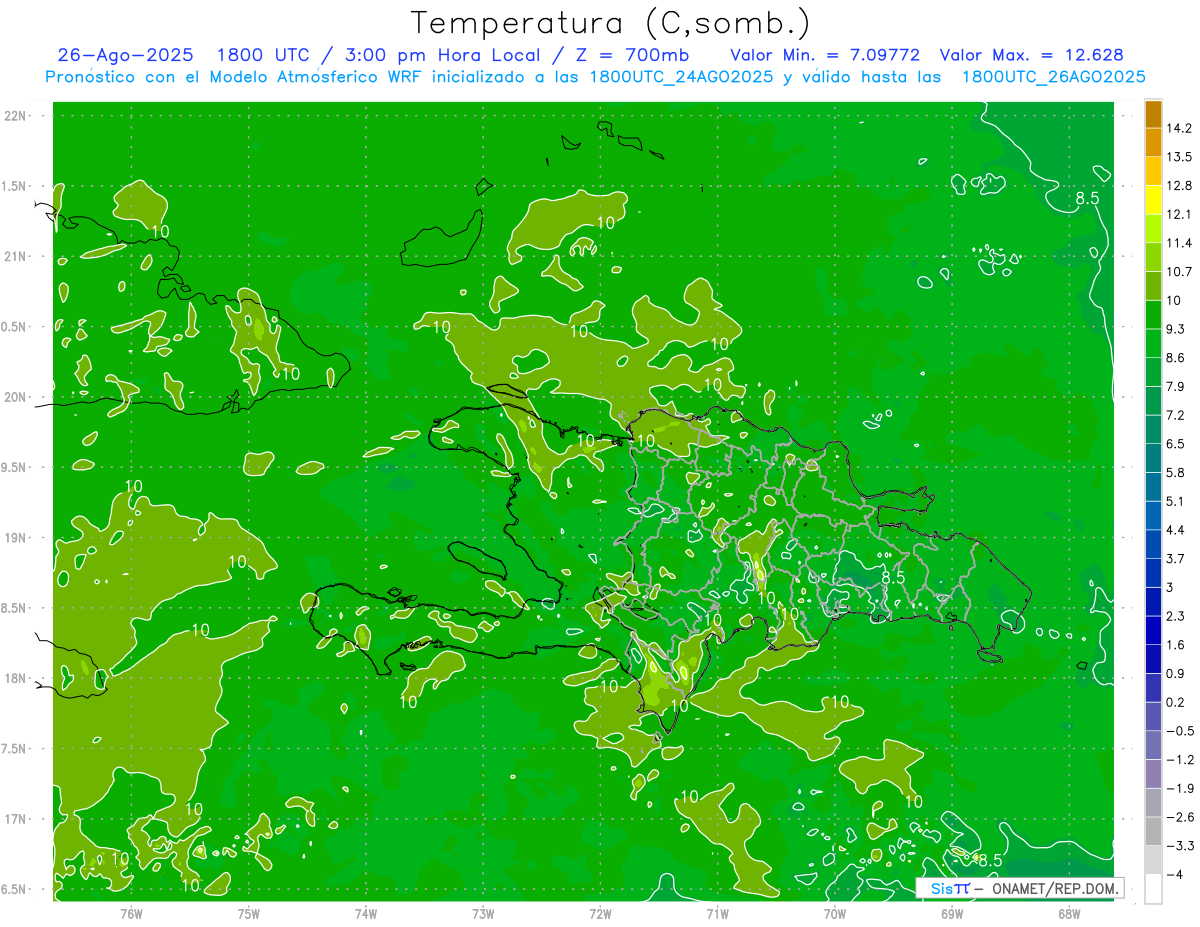Click the 13.5 color scale label

pos(1180,157)
